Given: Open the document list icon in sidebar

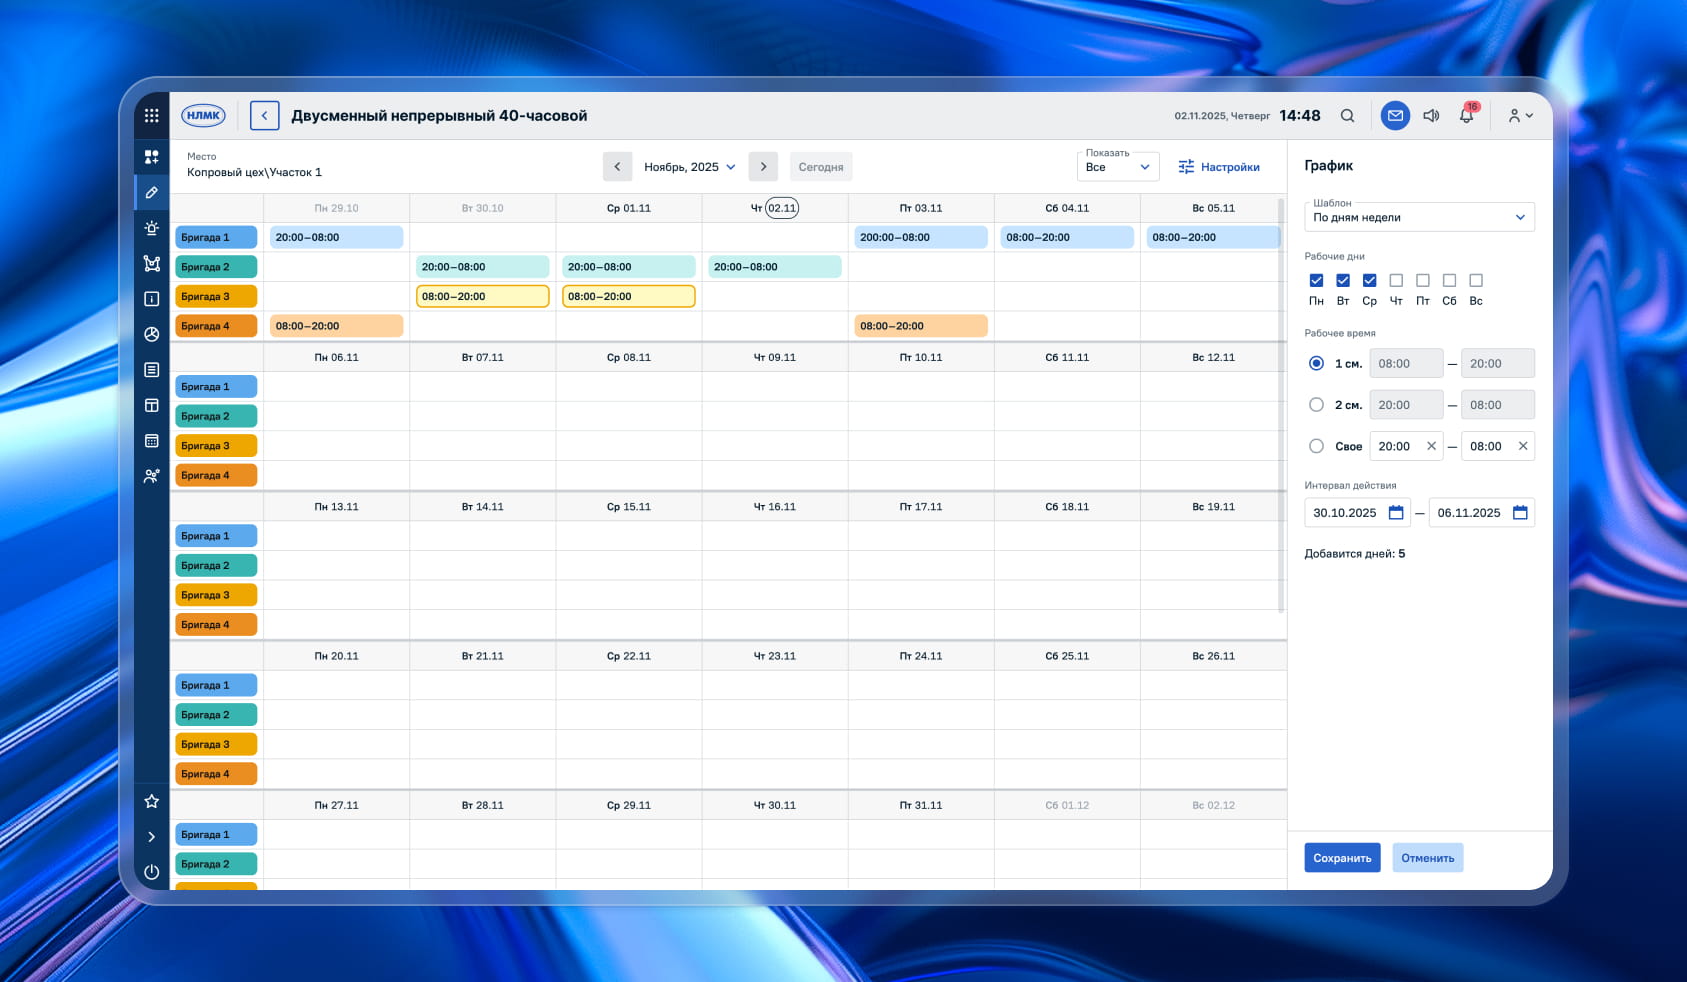Looking at the screenshot, I should (x=152, y=370).
